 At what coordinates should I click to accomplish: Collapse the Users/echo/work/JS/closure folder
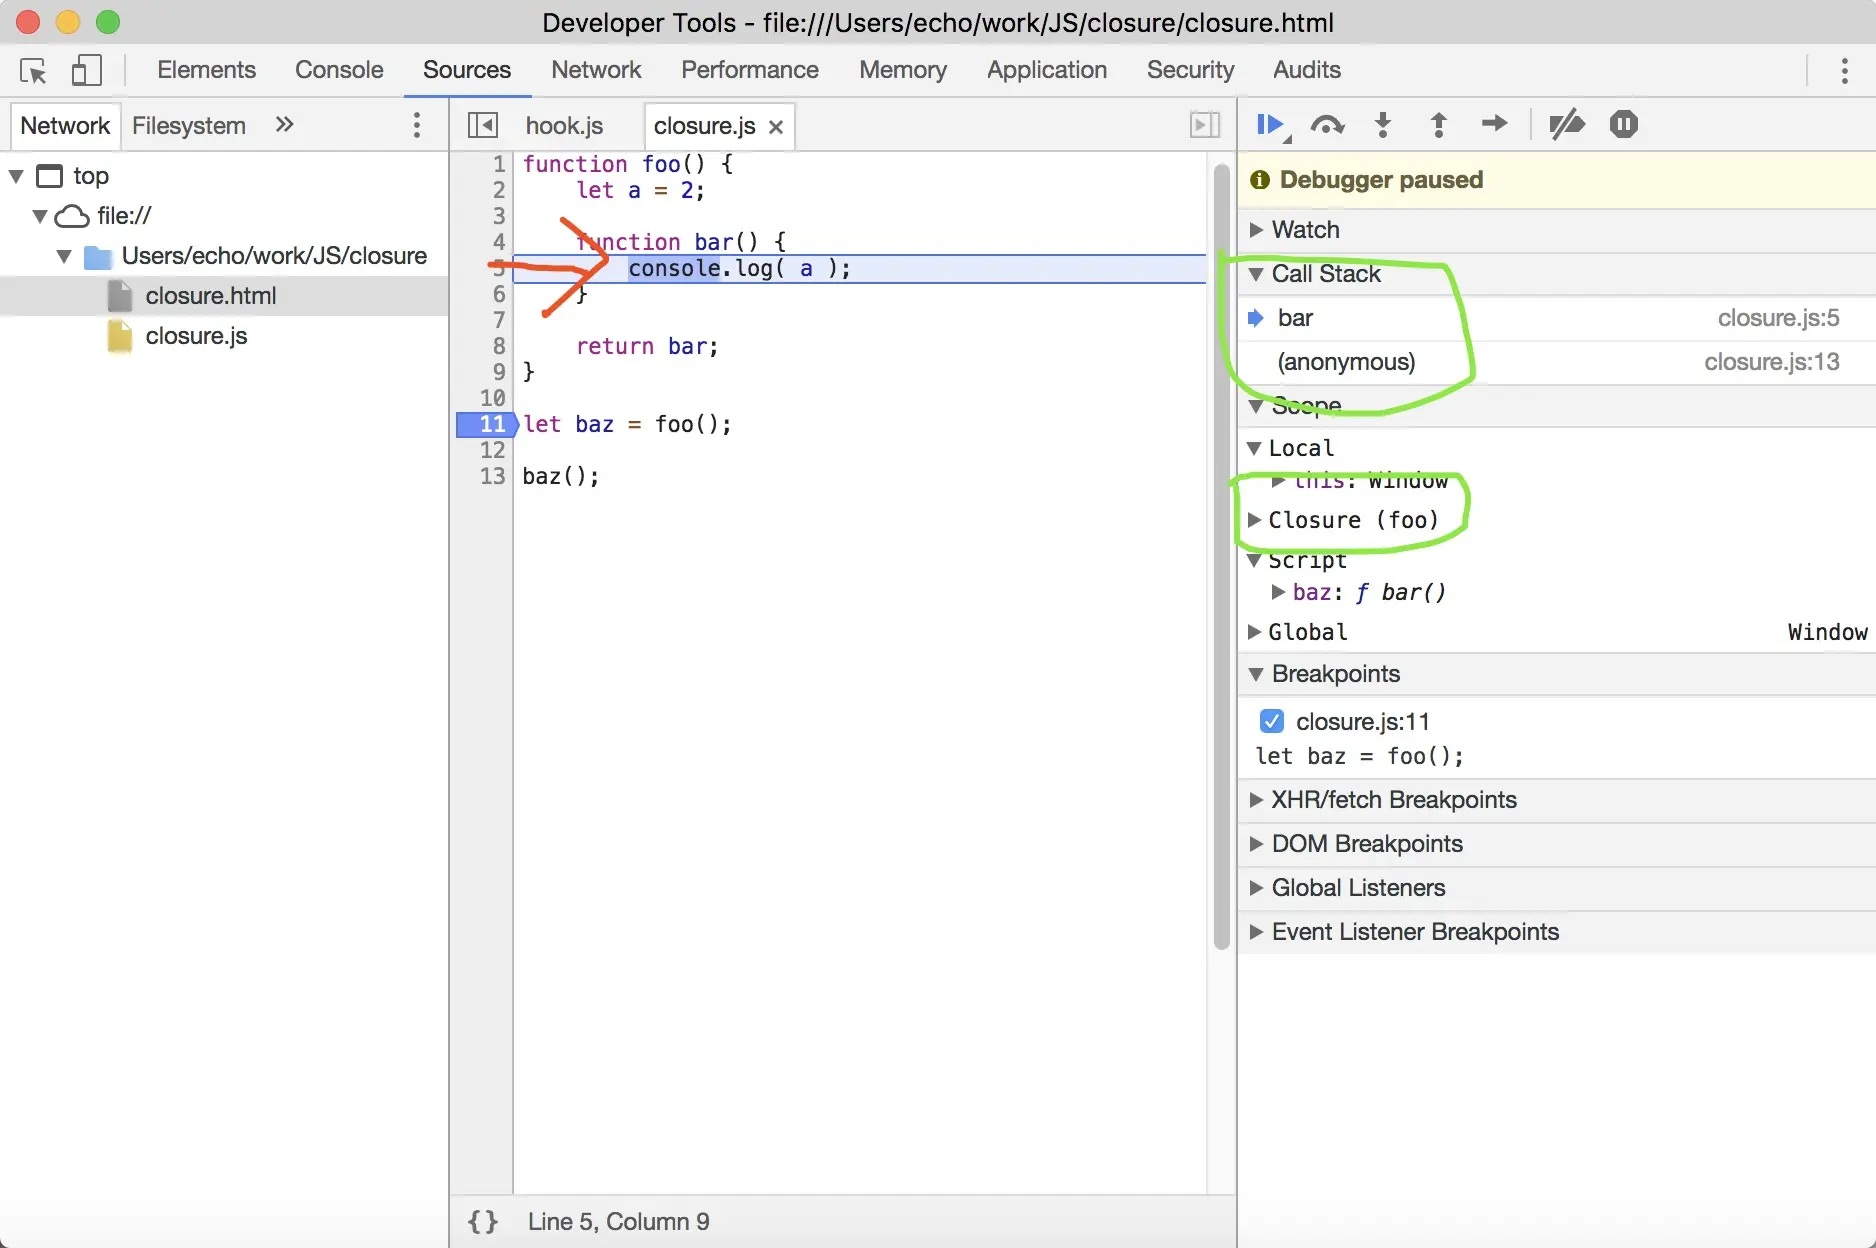click(64, 256)
